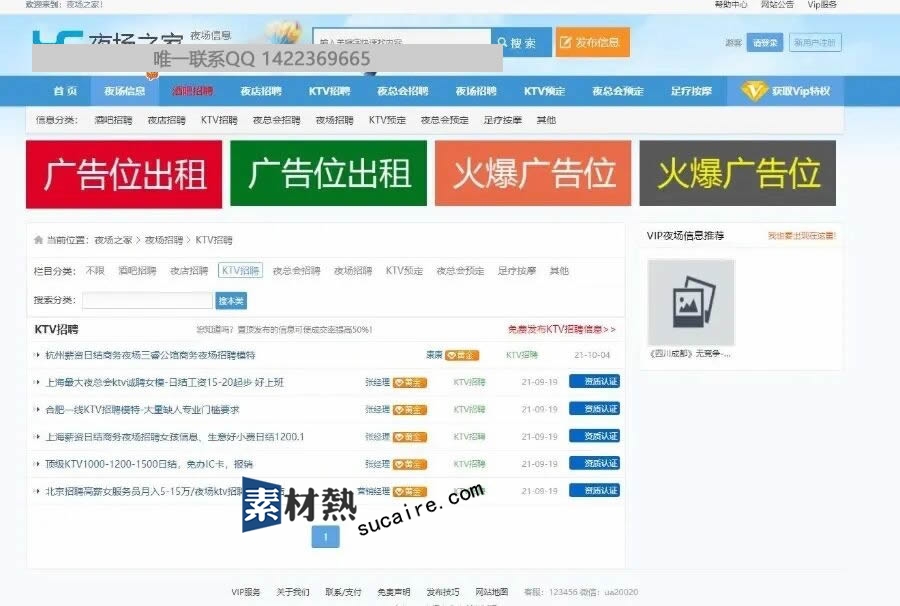Open the image placeholder under VIP夜场信息推荐
This screenshot has width=900, height=606.
691,303
